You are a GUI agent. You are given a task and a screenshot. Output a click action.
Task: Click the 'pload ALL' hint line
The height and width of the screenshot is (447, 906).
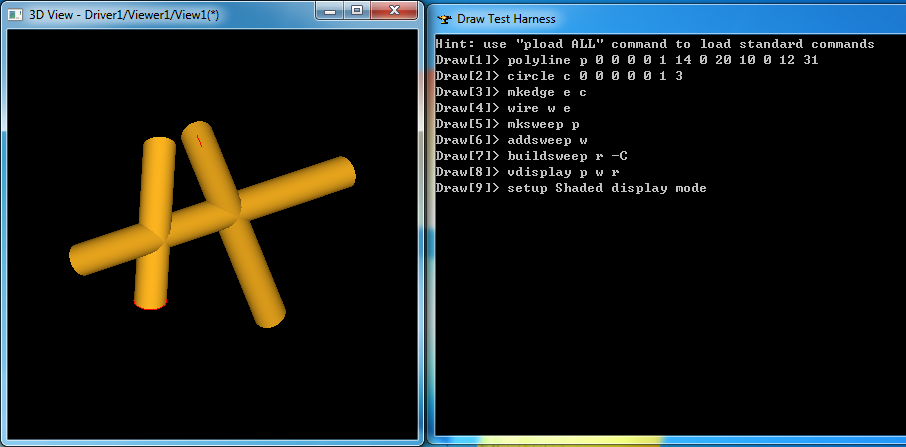[x=655, y=44]
